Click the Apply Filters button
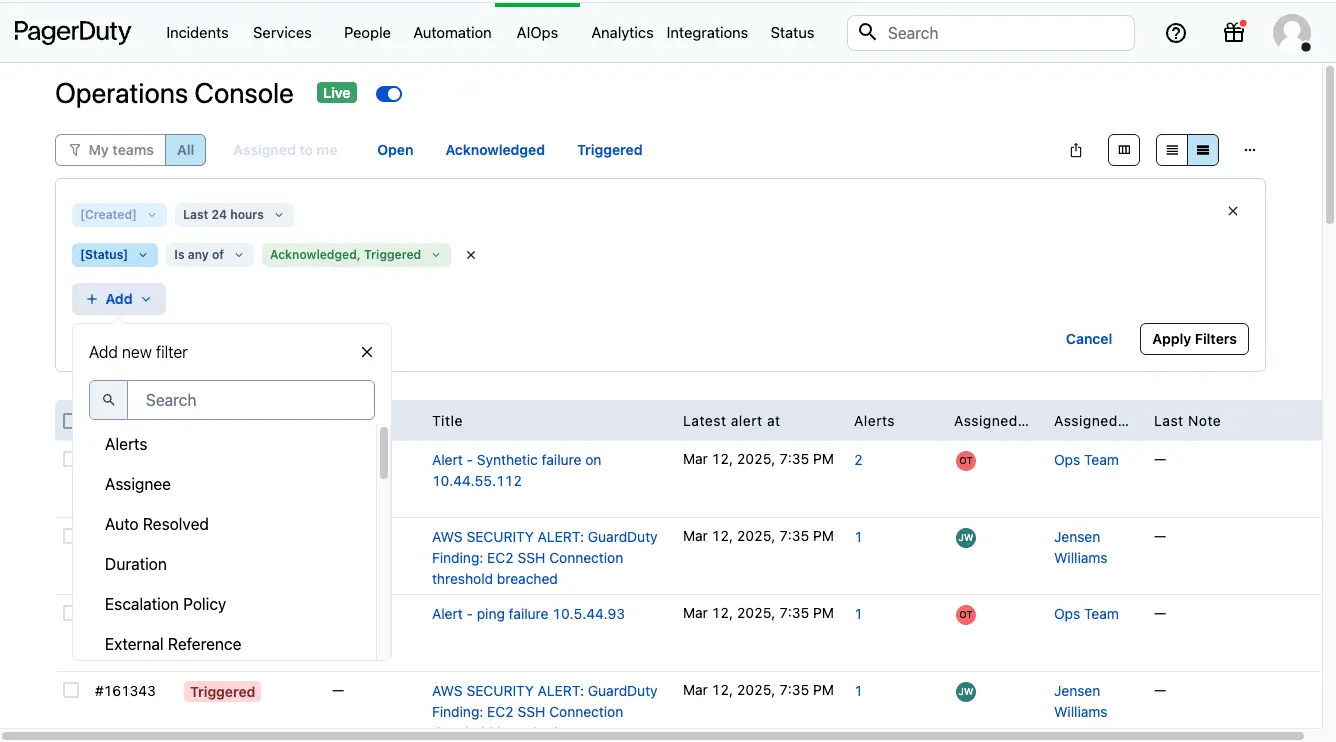 1194,339
